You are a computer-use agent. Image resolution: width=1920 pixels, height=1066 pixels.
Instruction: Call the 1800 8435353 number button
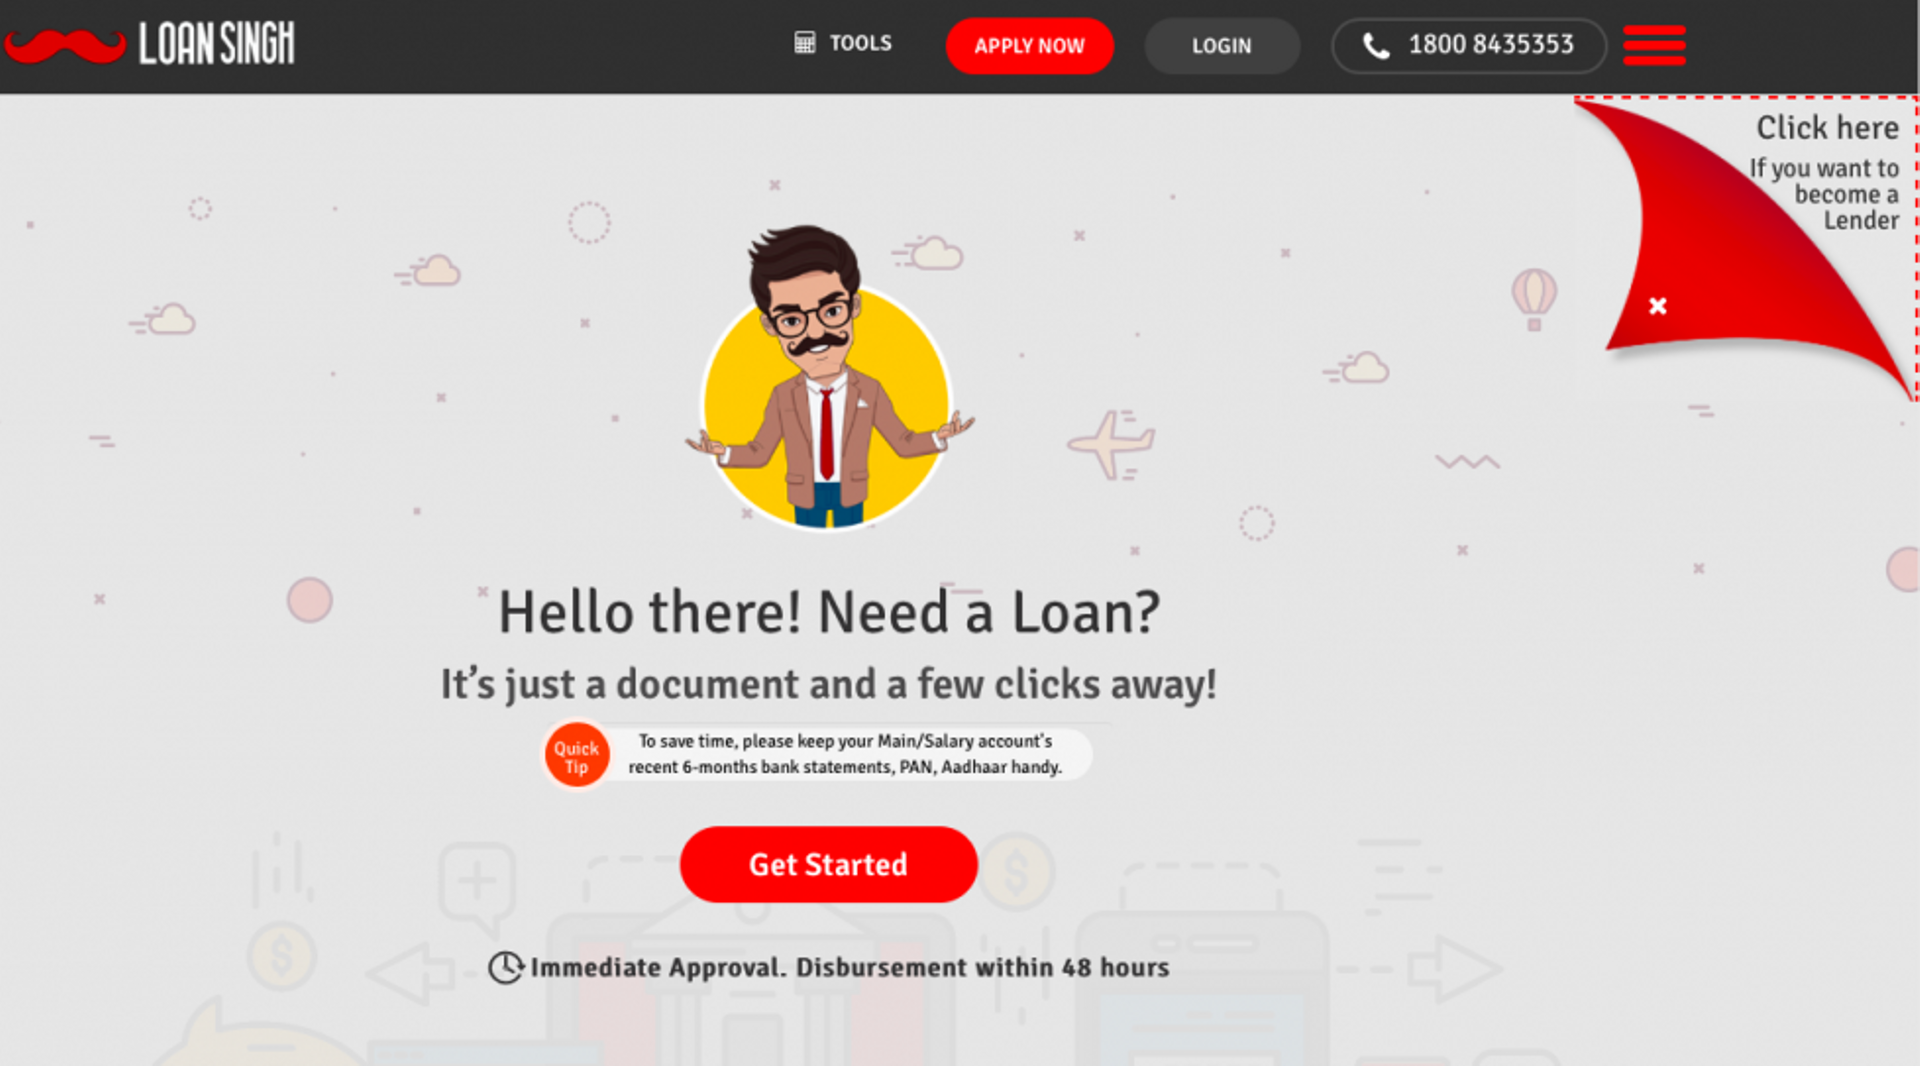coord(1469,46)
